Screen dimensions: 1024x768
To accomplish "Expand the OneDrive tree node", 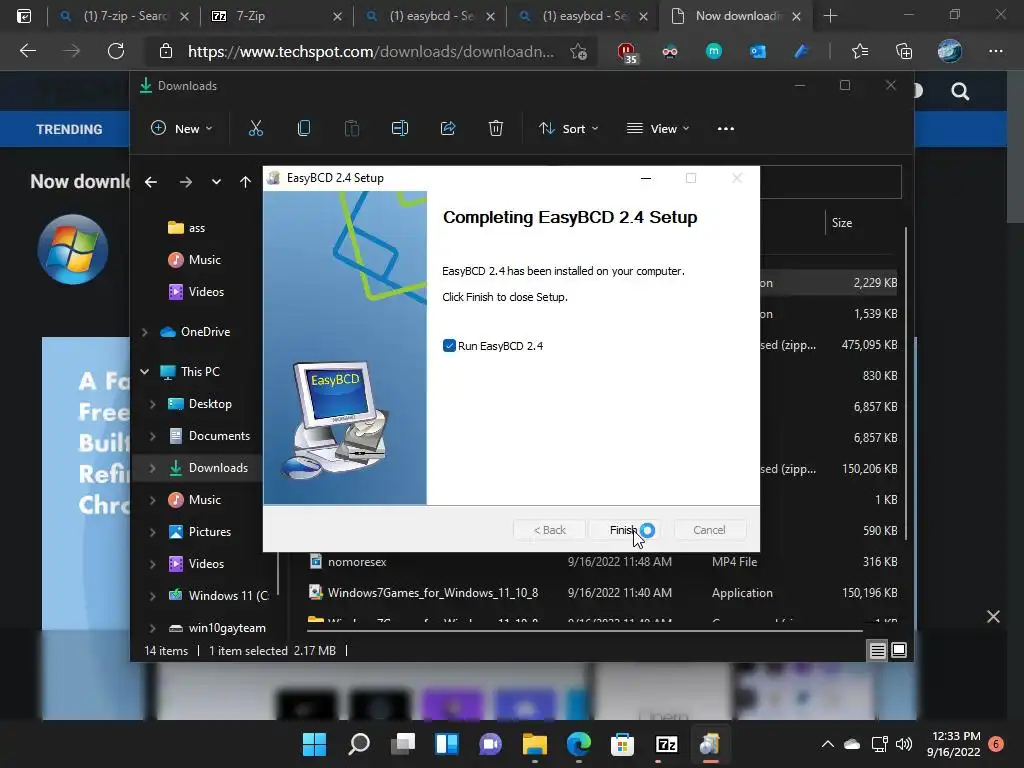I will pyautogui.click(x=144, y=332).
